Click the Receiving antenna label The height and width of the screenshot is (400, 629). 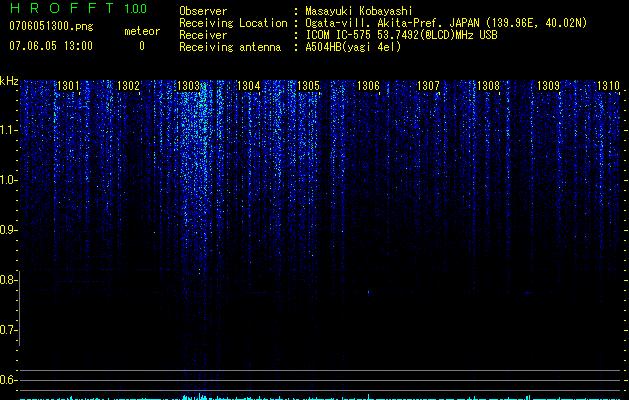(230, 47)
